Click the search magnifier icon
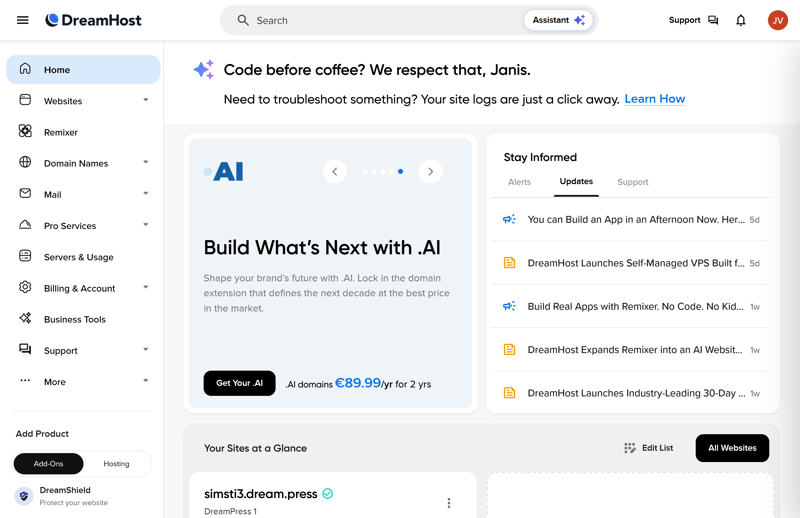800x518 pixels. click(243, 20)
